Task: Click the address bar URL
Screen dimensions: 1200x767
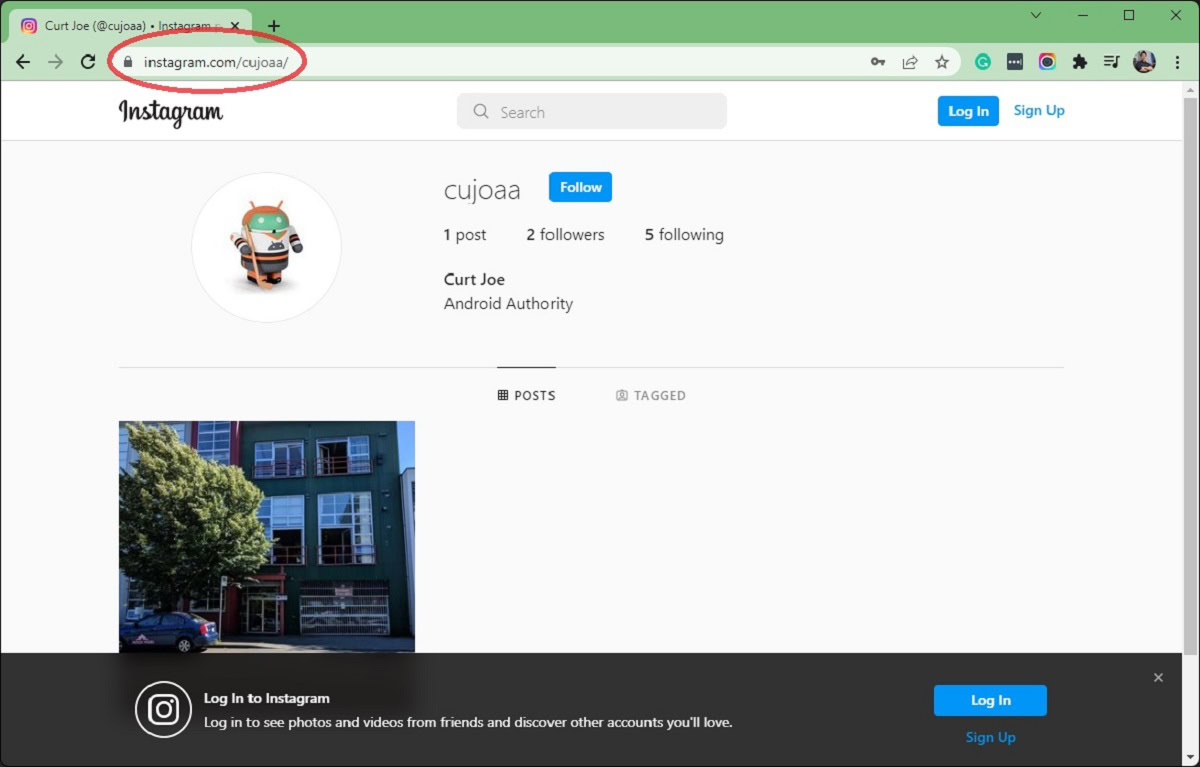Action: pyautogui.click(x=216, y=62)
